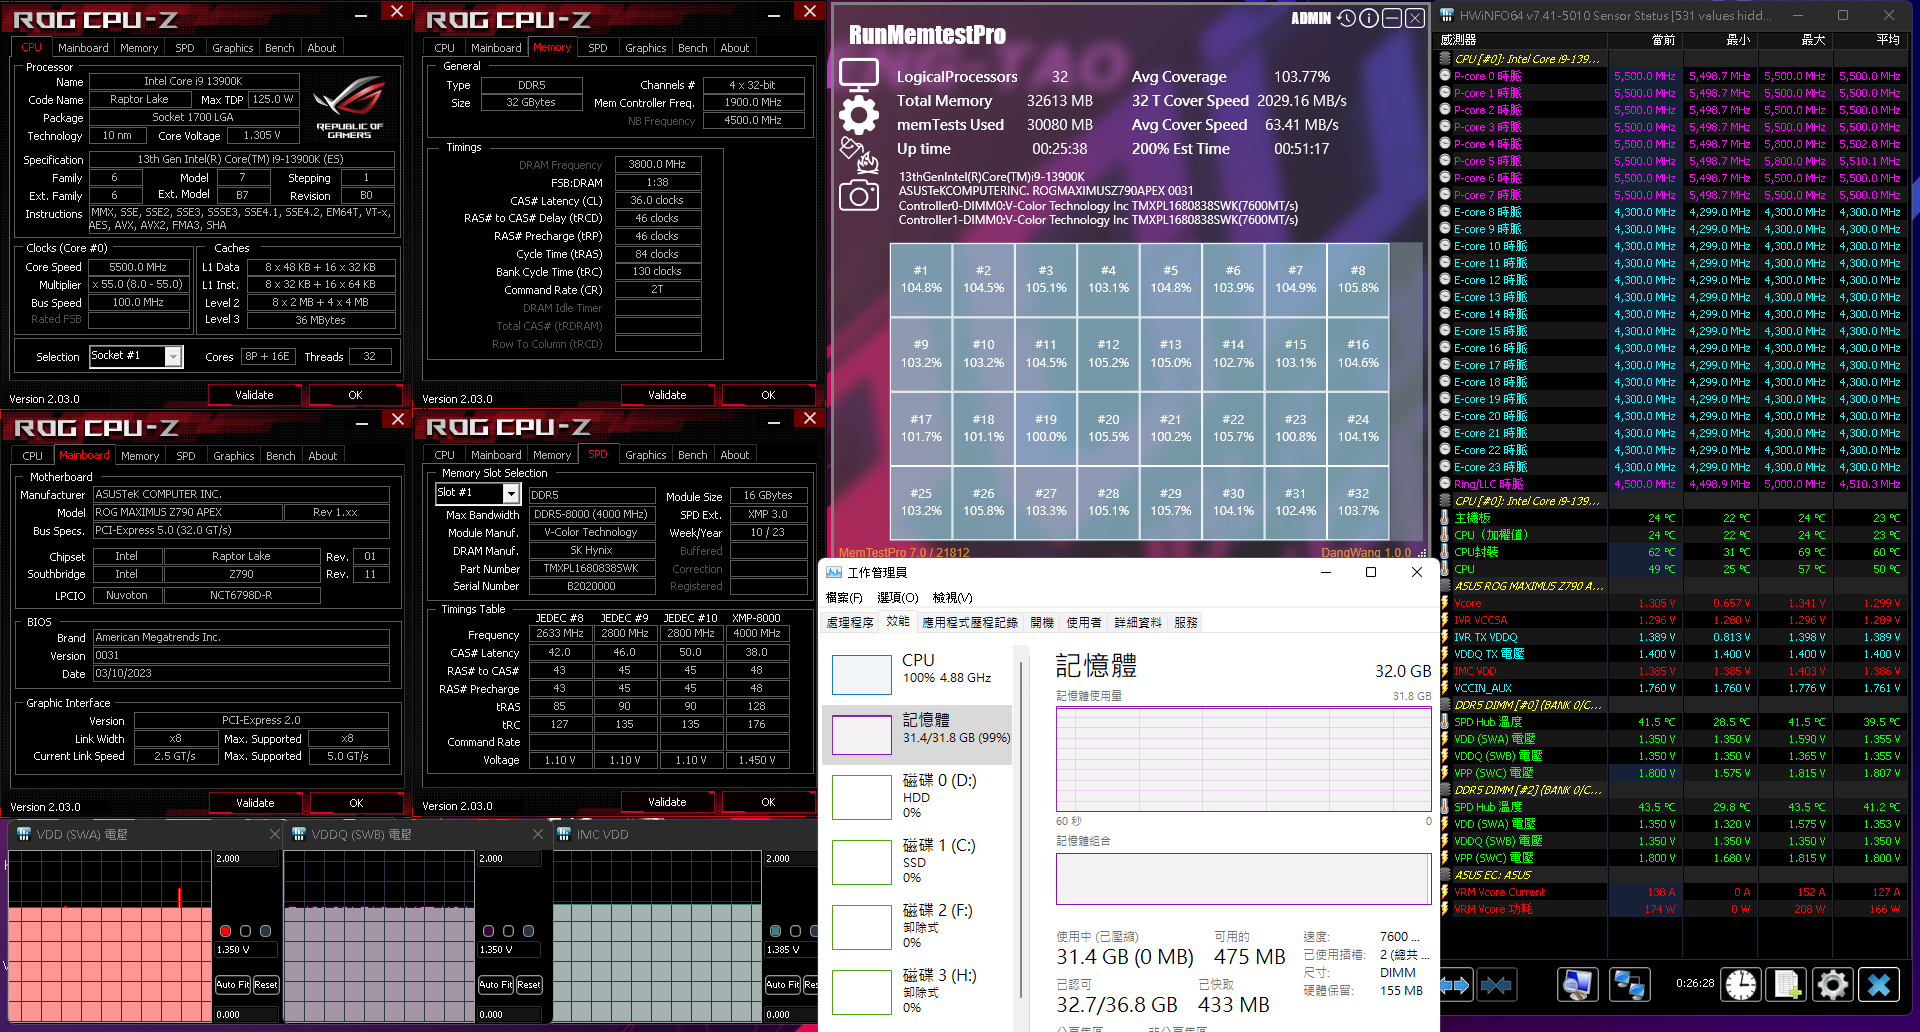1920x1032 pixels.
Task: Open 選項(O) menu in Task Manager
Action: [897, 597]
